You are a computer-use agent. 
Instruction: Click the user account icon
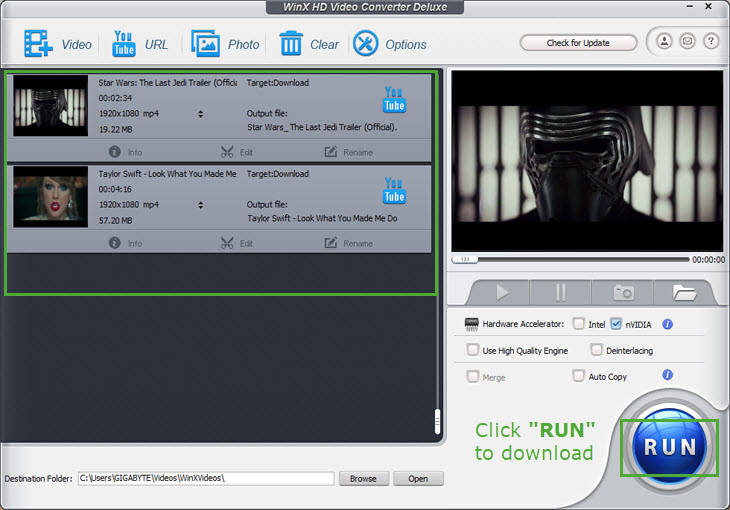click(x=664, y=41)
